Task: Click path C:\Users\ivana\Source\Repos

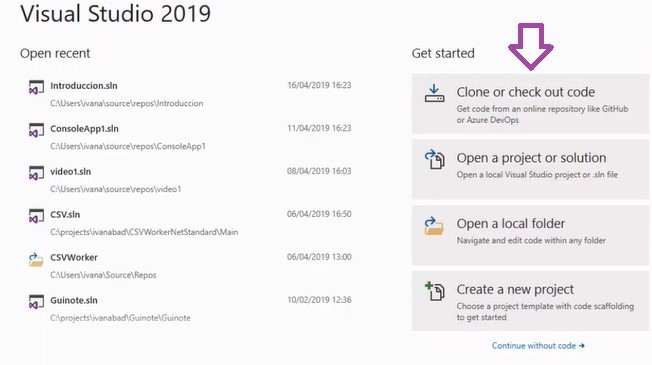Action: pos(103,275)
